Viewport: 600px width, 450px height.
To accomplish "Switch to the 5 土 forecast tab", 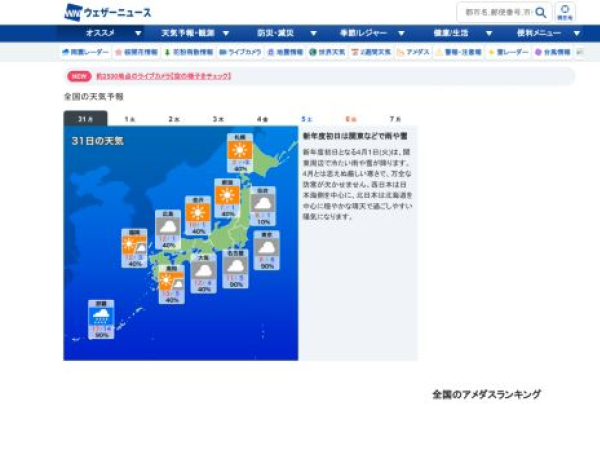I will point(307,119).
